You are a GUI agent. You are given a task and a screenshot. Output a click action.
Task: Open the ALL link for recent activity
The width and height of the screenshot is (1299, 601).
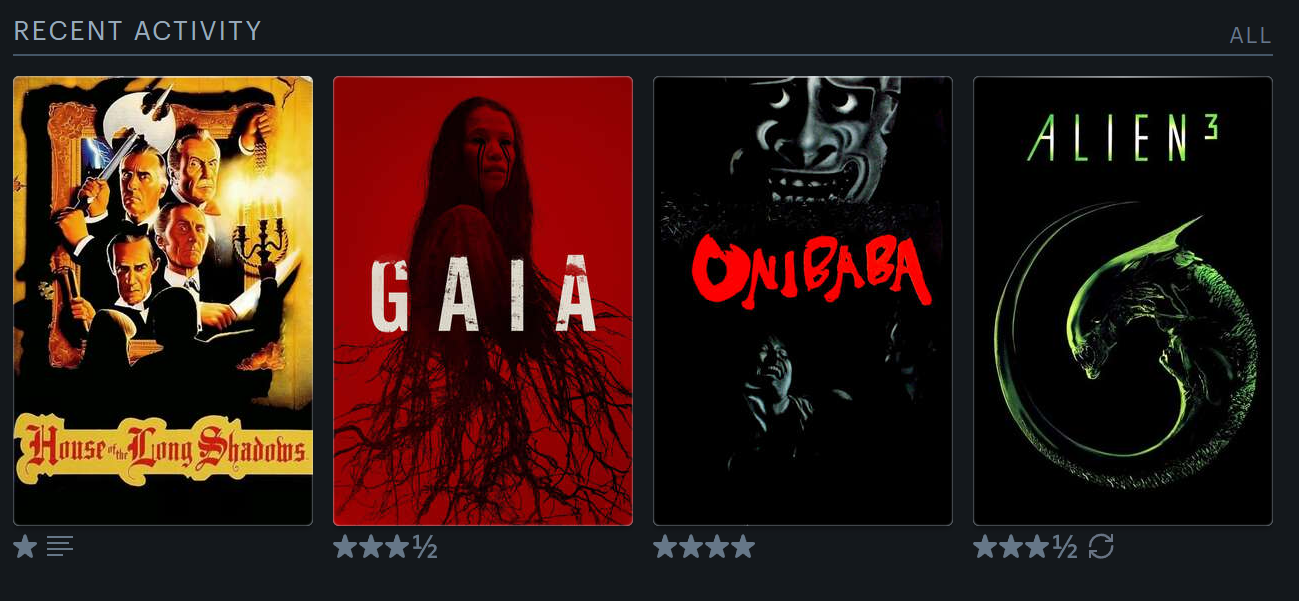tap(1250, 36)
